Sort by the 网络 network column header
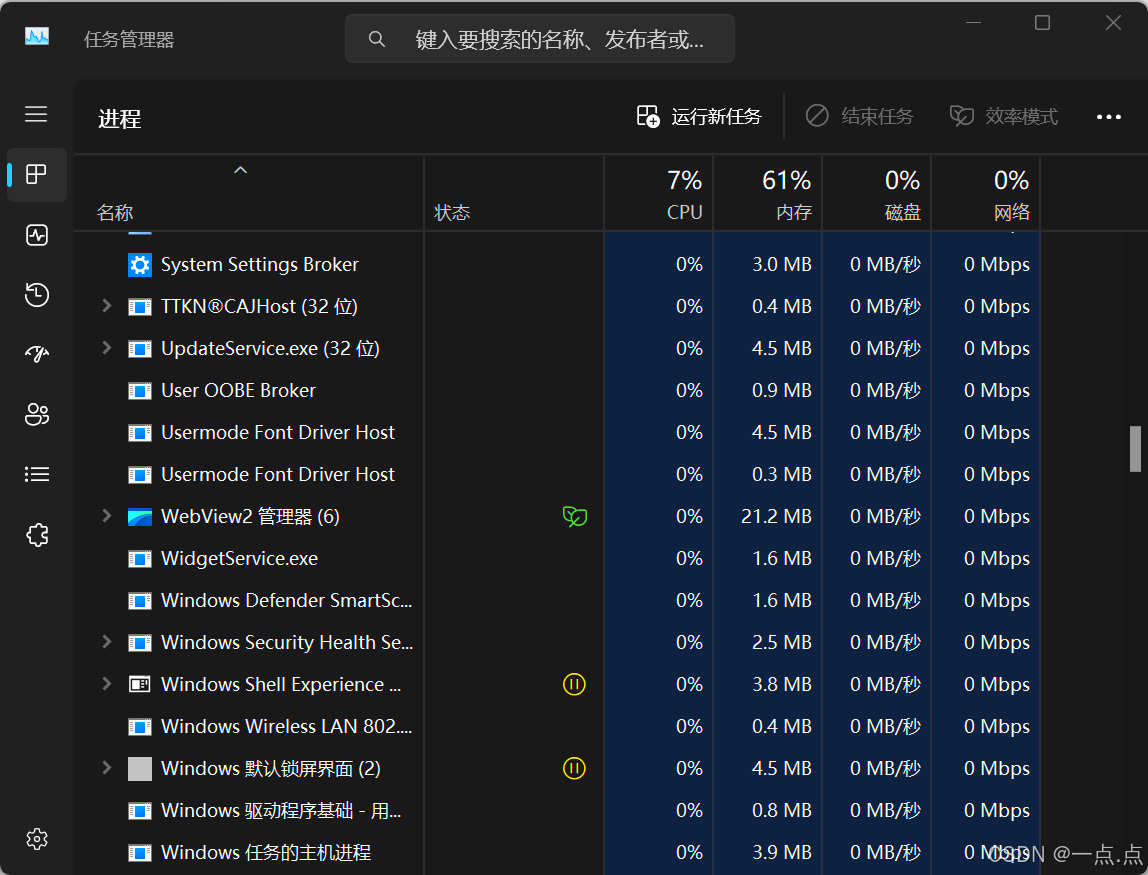This screenshot has width=1148, height=875. click(985, 195)
